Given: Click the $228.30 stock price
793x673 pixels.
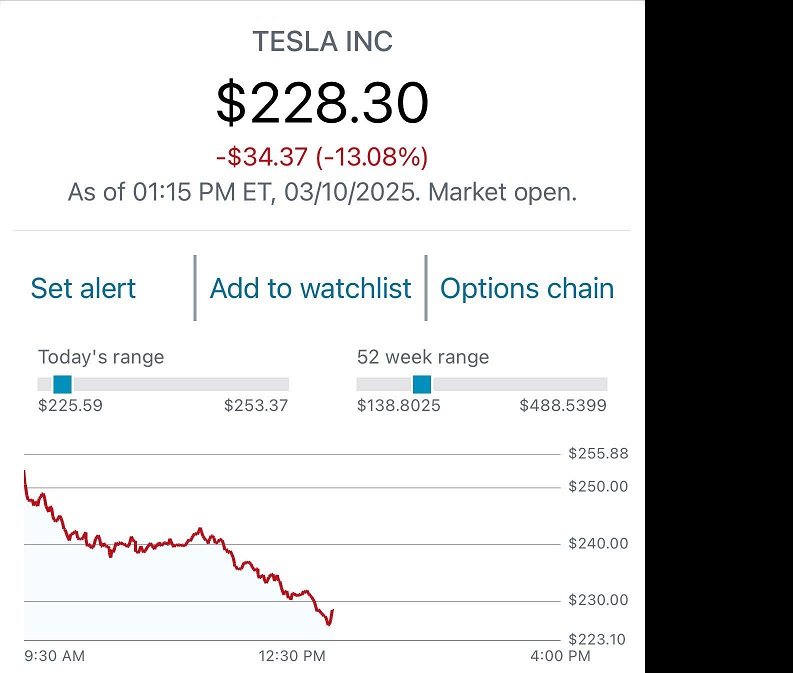Looking at the screenshot, I should [x=322, y=102].
